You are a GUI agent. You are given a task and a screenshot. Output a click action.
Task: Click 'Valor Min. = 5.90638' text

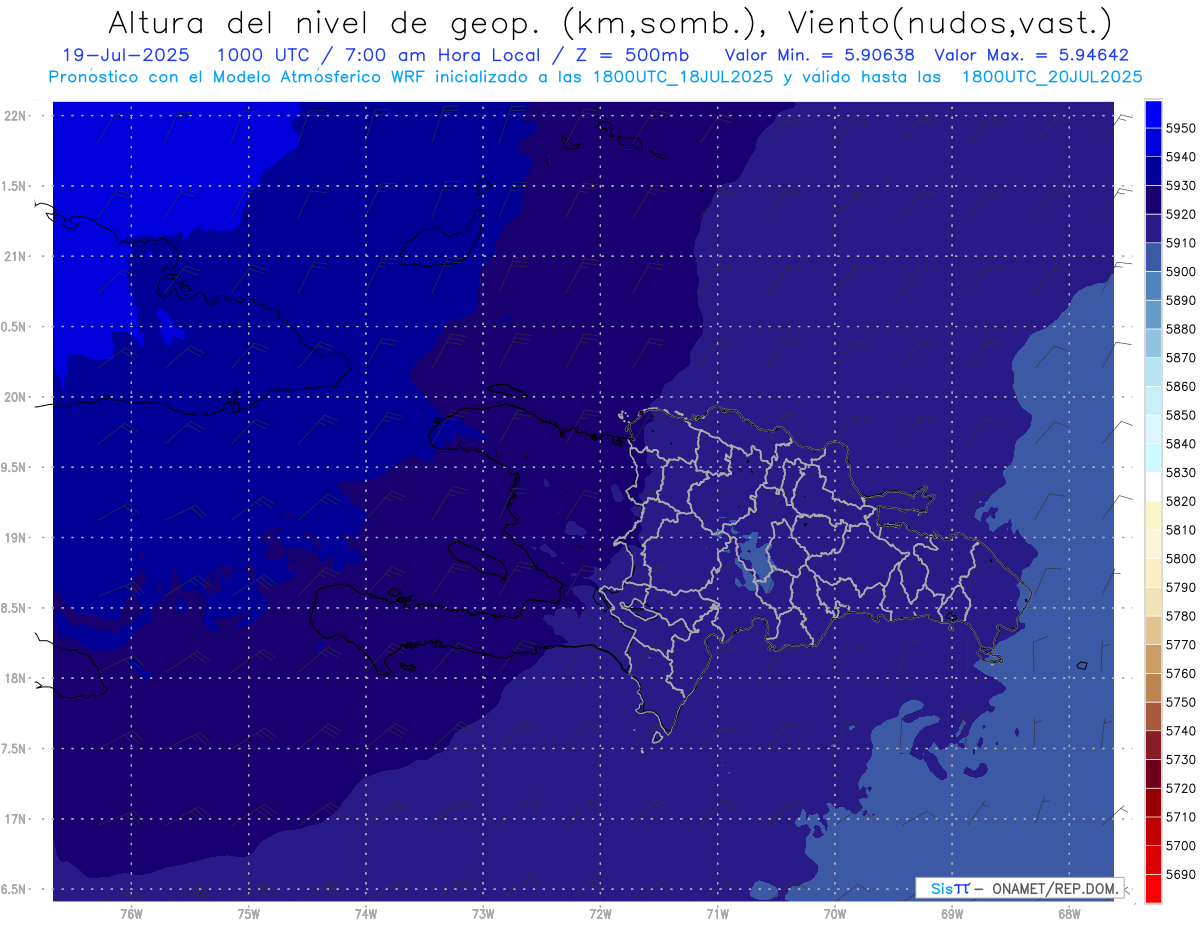820,55
